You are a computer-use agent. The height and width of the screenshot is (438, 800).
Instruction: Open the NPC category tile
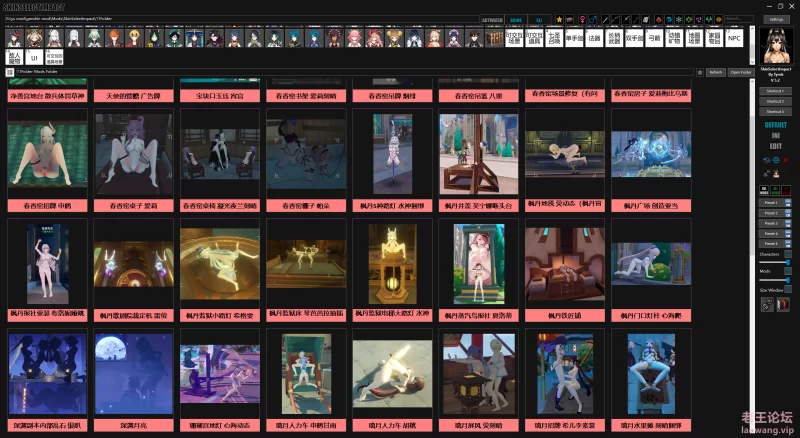pyautogui.click(x=734, y=38)
